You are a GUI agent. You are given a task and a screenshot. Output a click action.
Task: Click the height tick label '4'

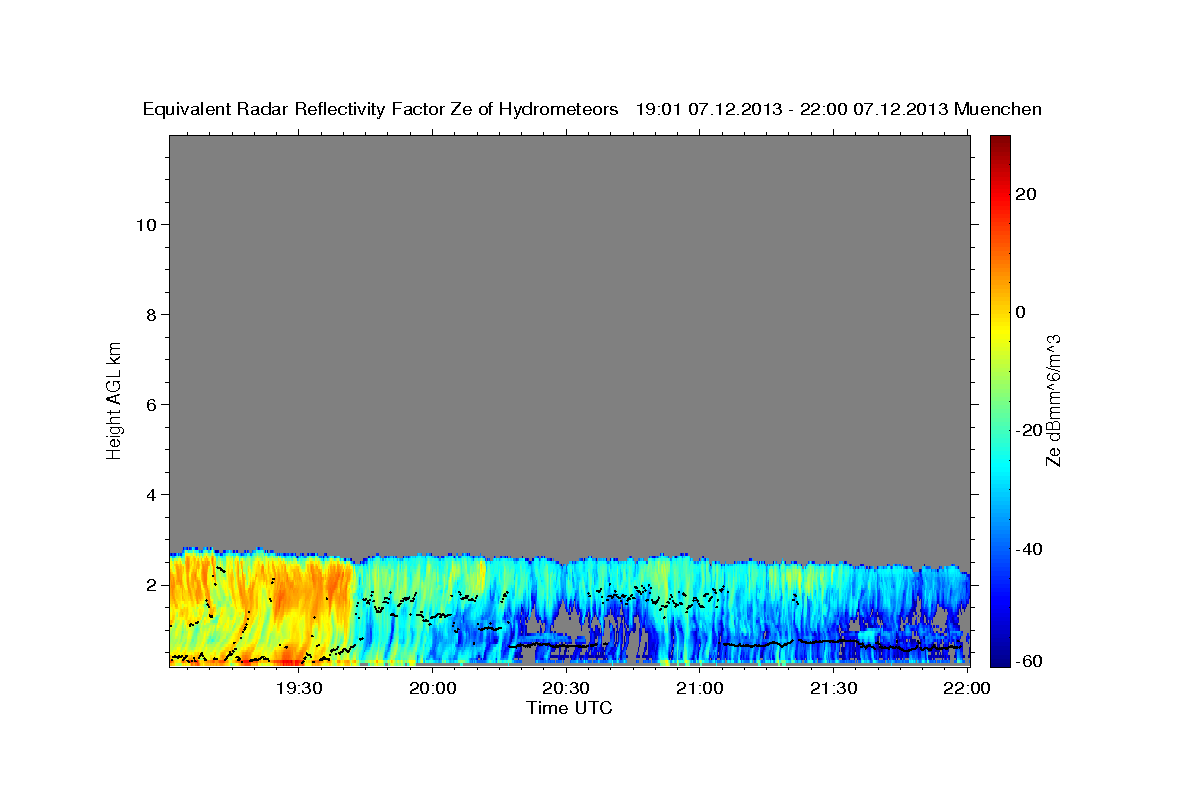click(150, 494)
